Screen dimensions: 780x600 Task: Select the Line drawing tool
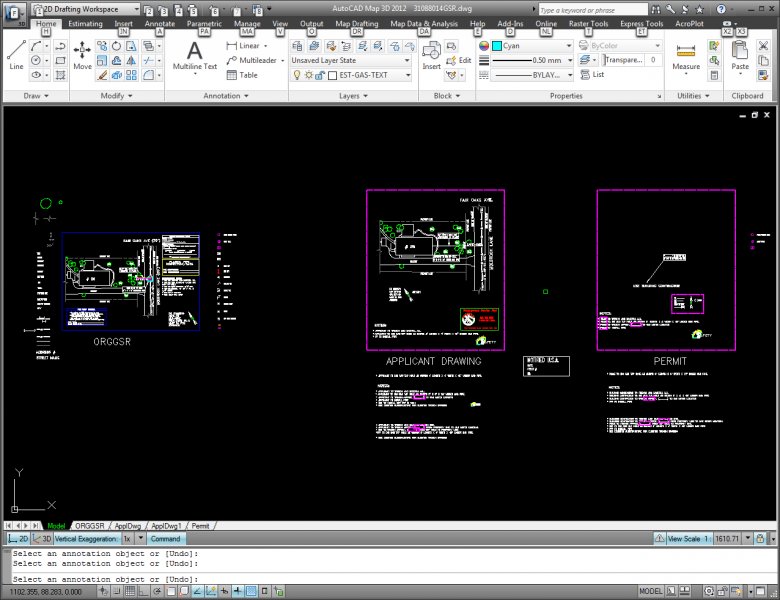pos(16,54)
